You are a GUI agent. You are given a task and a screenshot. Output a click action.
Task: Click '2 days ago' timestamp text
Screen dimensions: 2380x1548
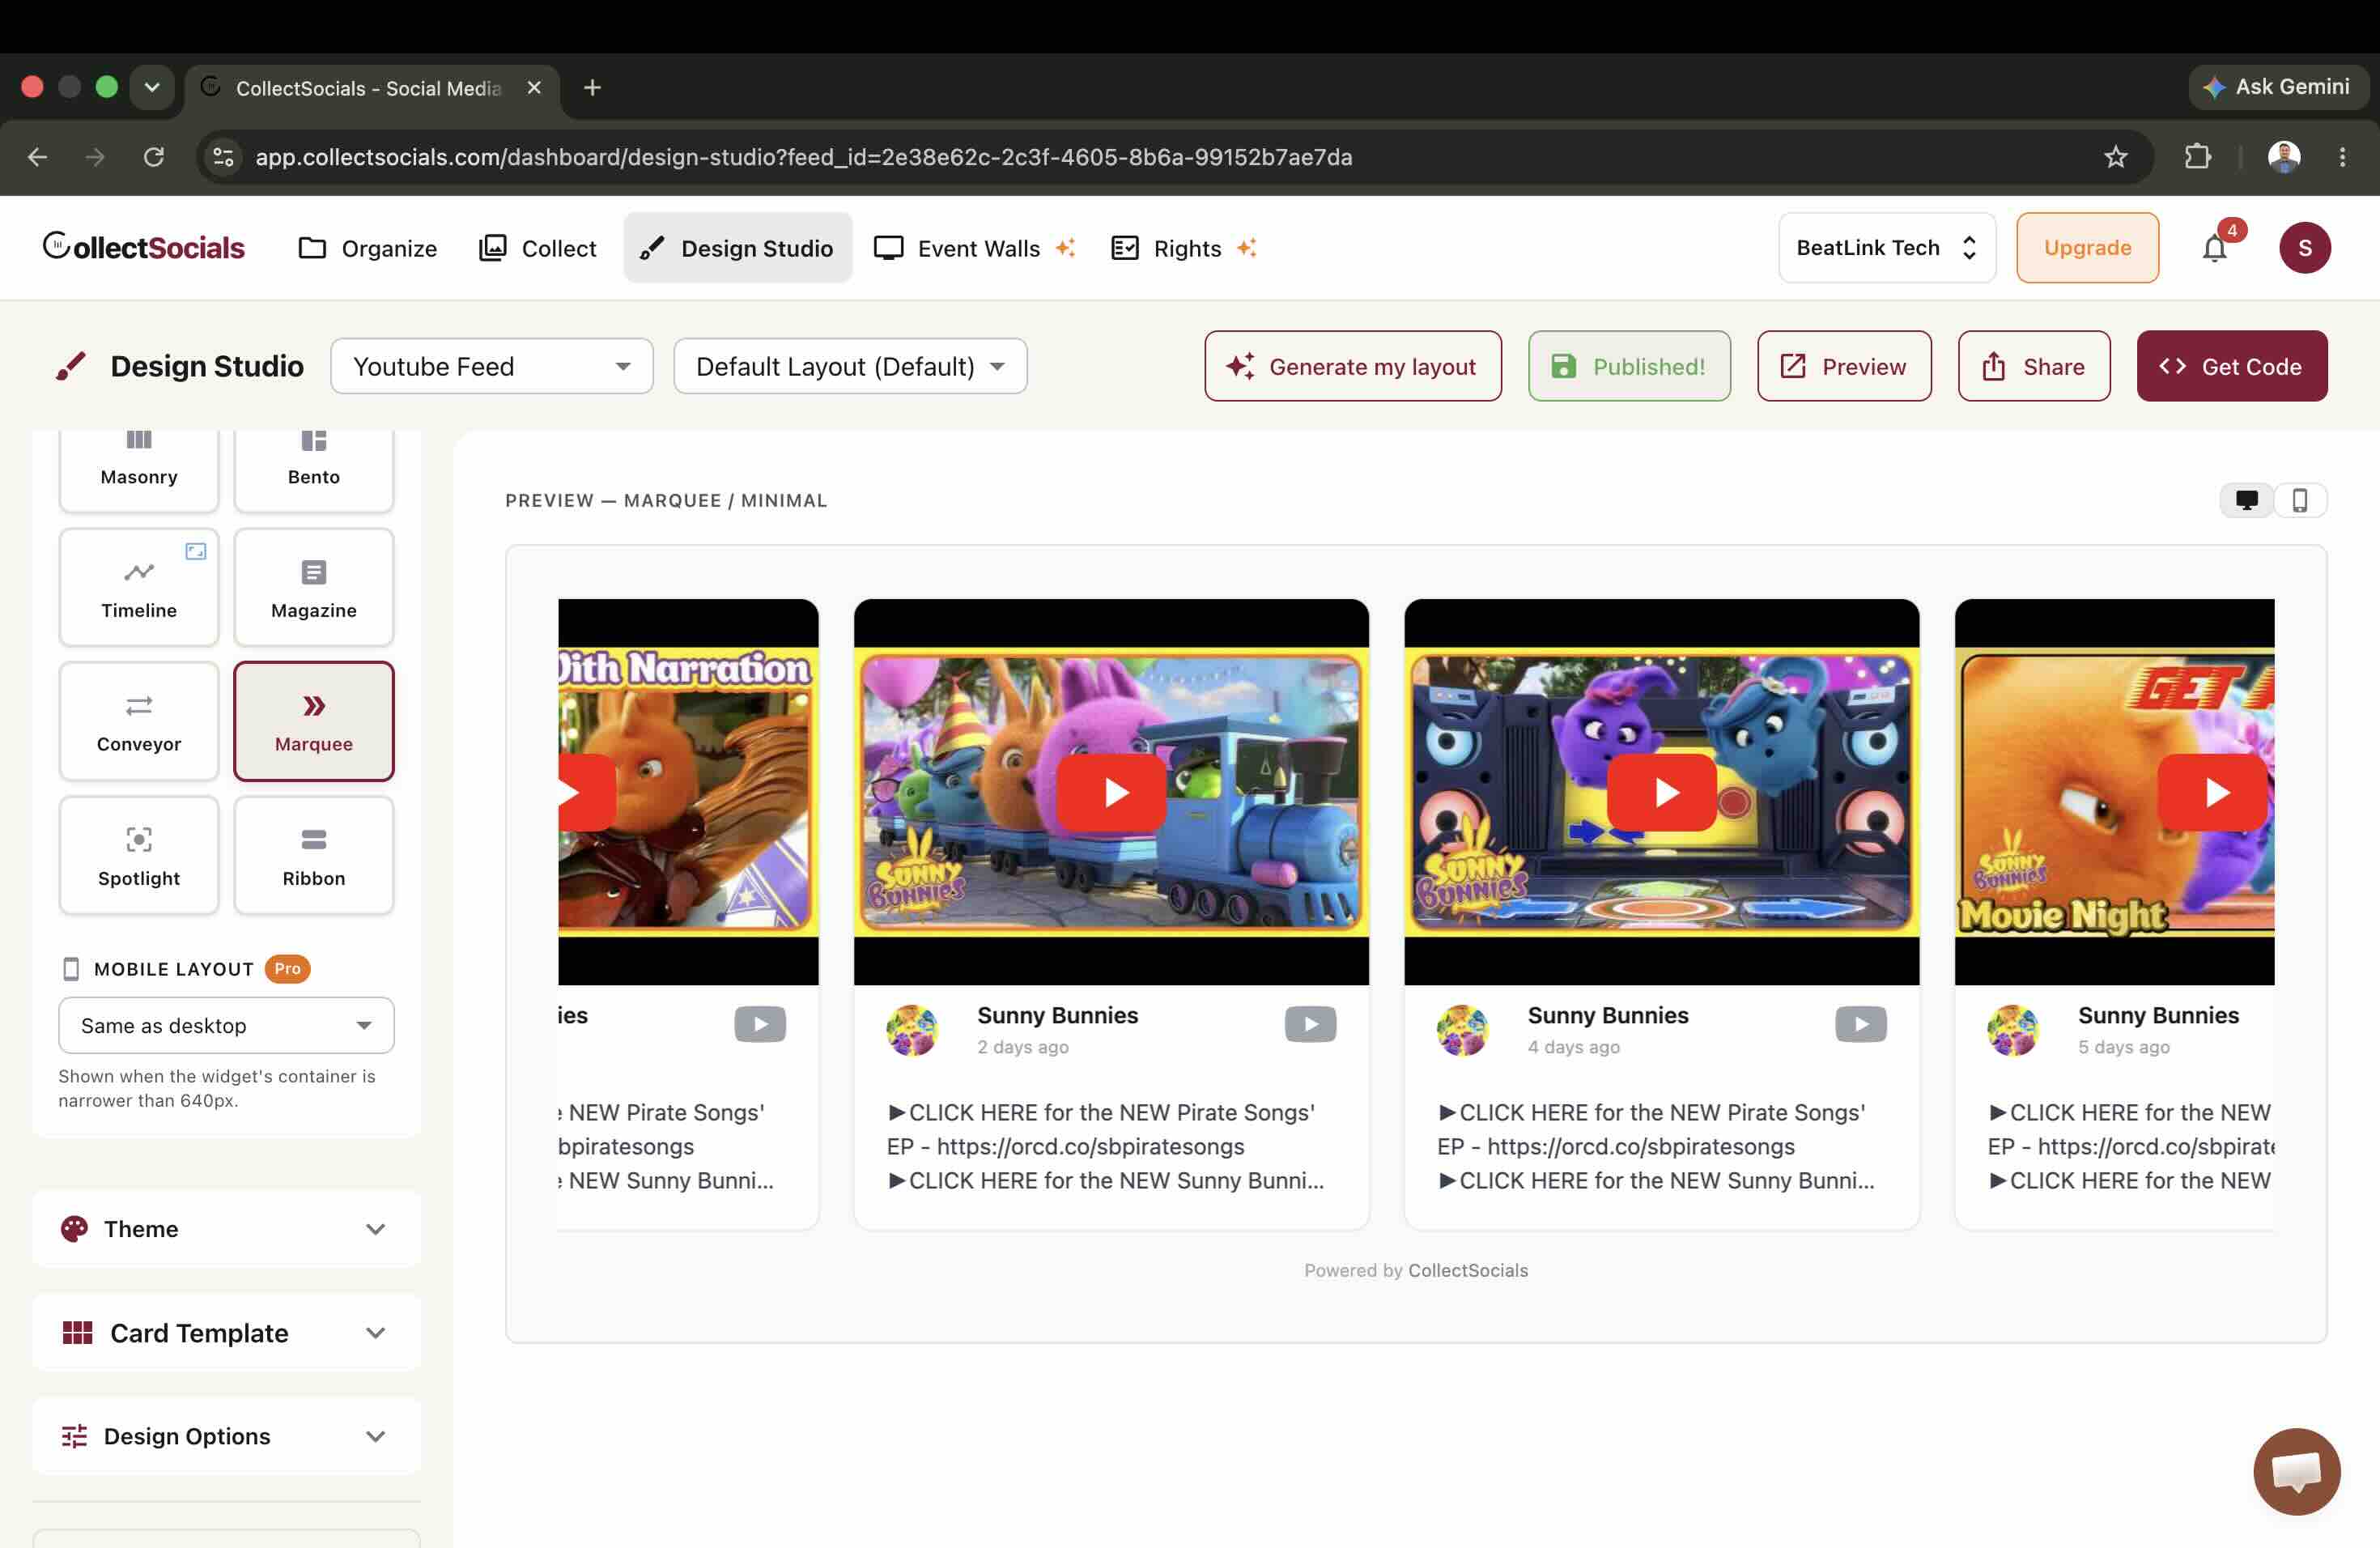[1022, 1047]
